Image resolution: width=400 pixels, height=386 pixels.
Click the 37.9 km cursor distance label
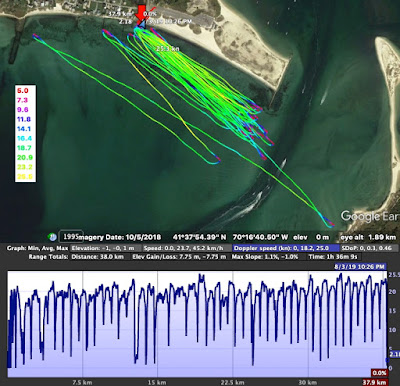coord(375,382)
